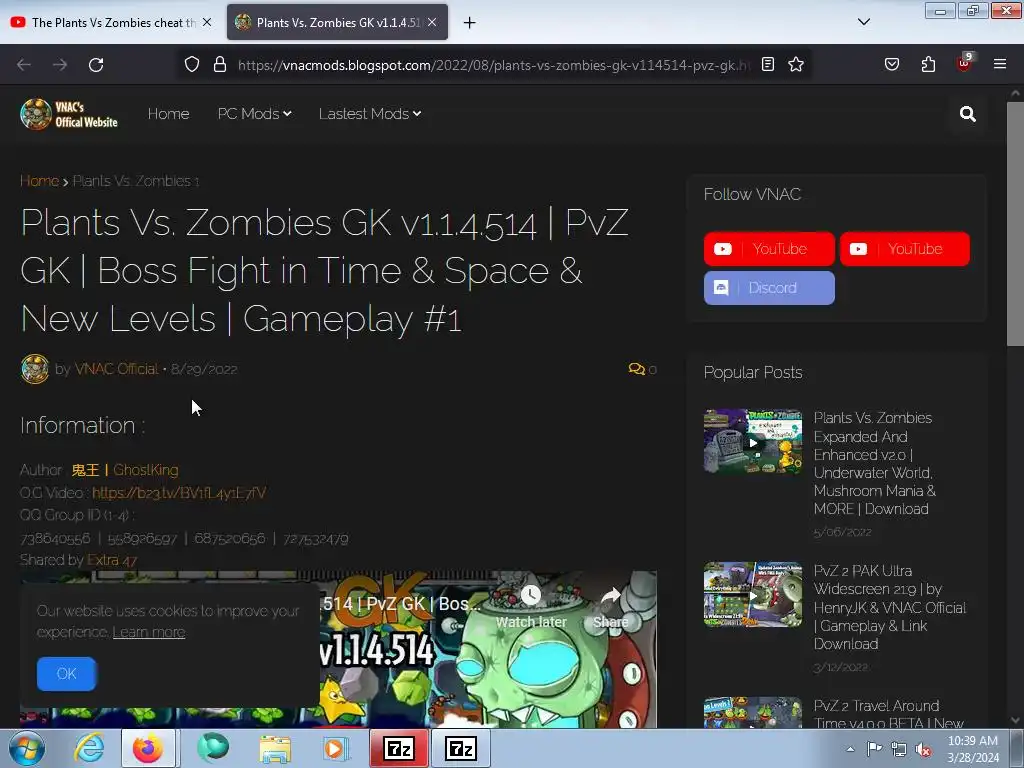
Task: Open PvZ 2 PAK Ultra Widescreen post title
Action: [x=889, y=607]
